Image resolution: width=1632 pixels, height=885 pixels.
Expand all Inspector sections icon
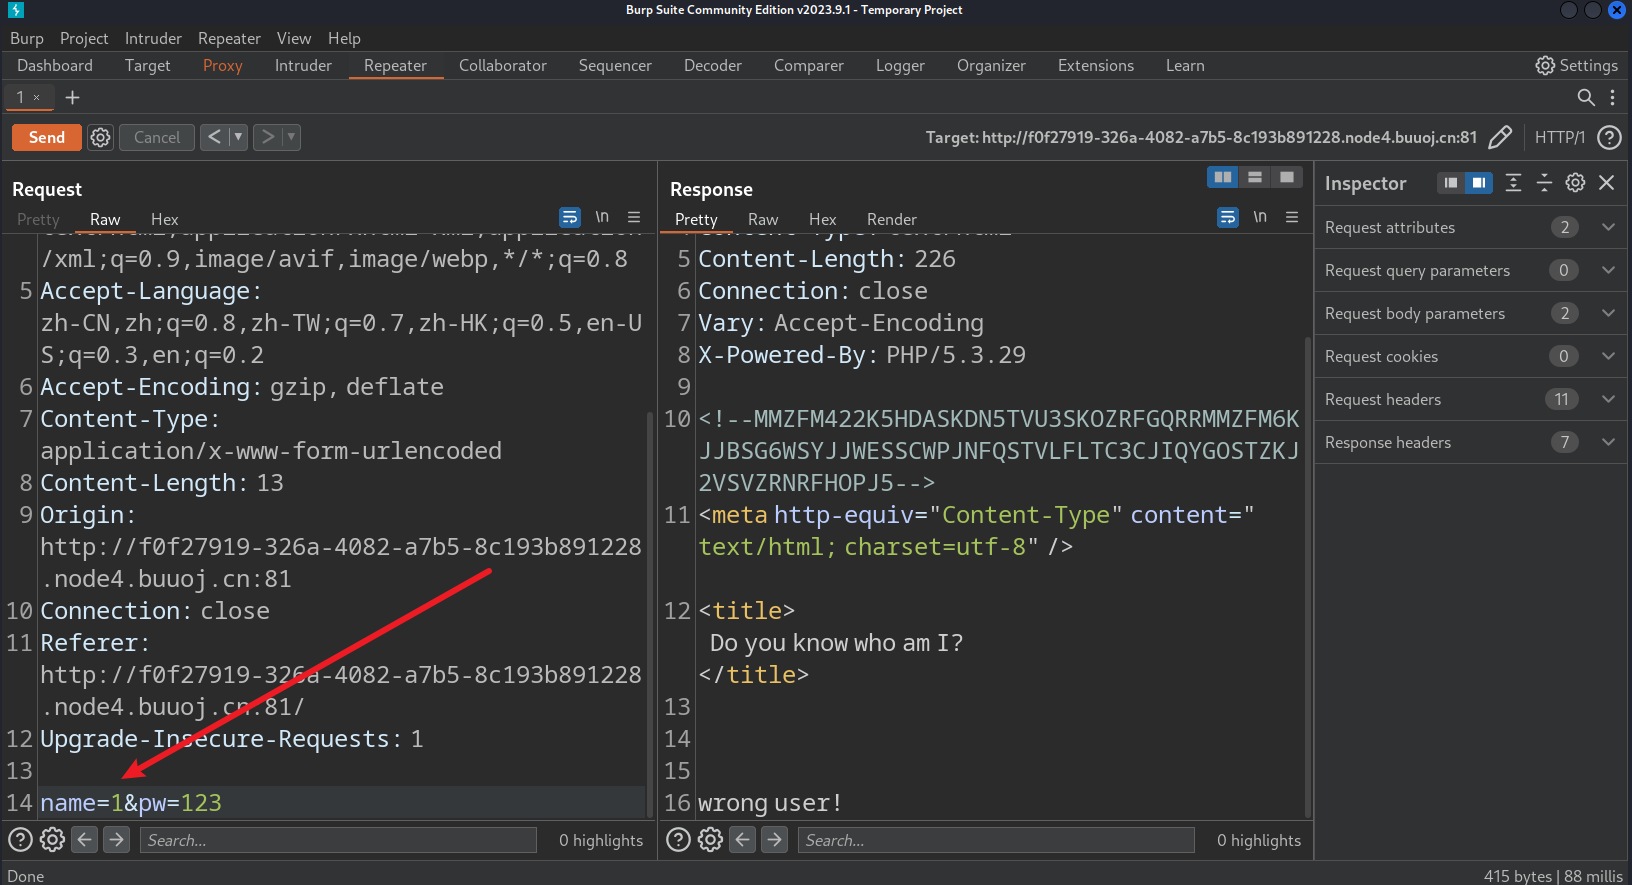click(1513, 182)
